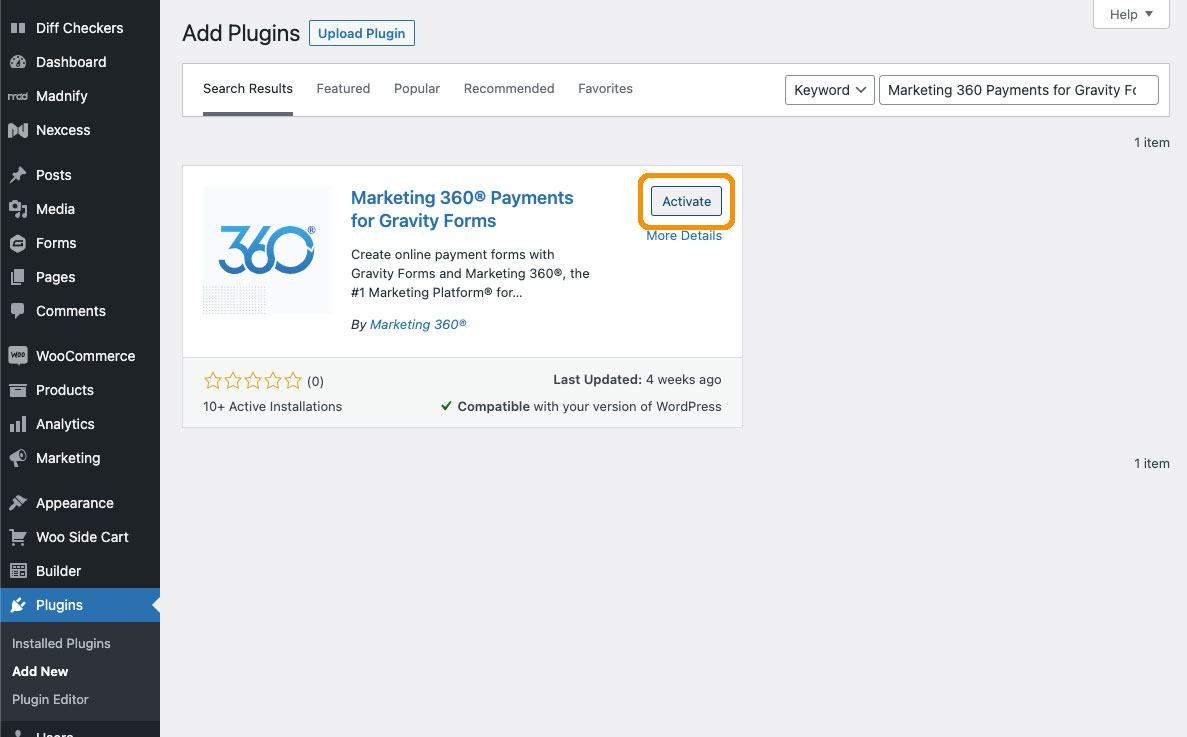Open Plugin Editor submenu item
Screen dimensions: 1187x737
click(50, 699)
